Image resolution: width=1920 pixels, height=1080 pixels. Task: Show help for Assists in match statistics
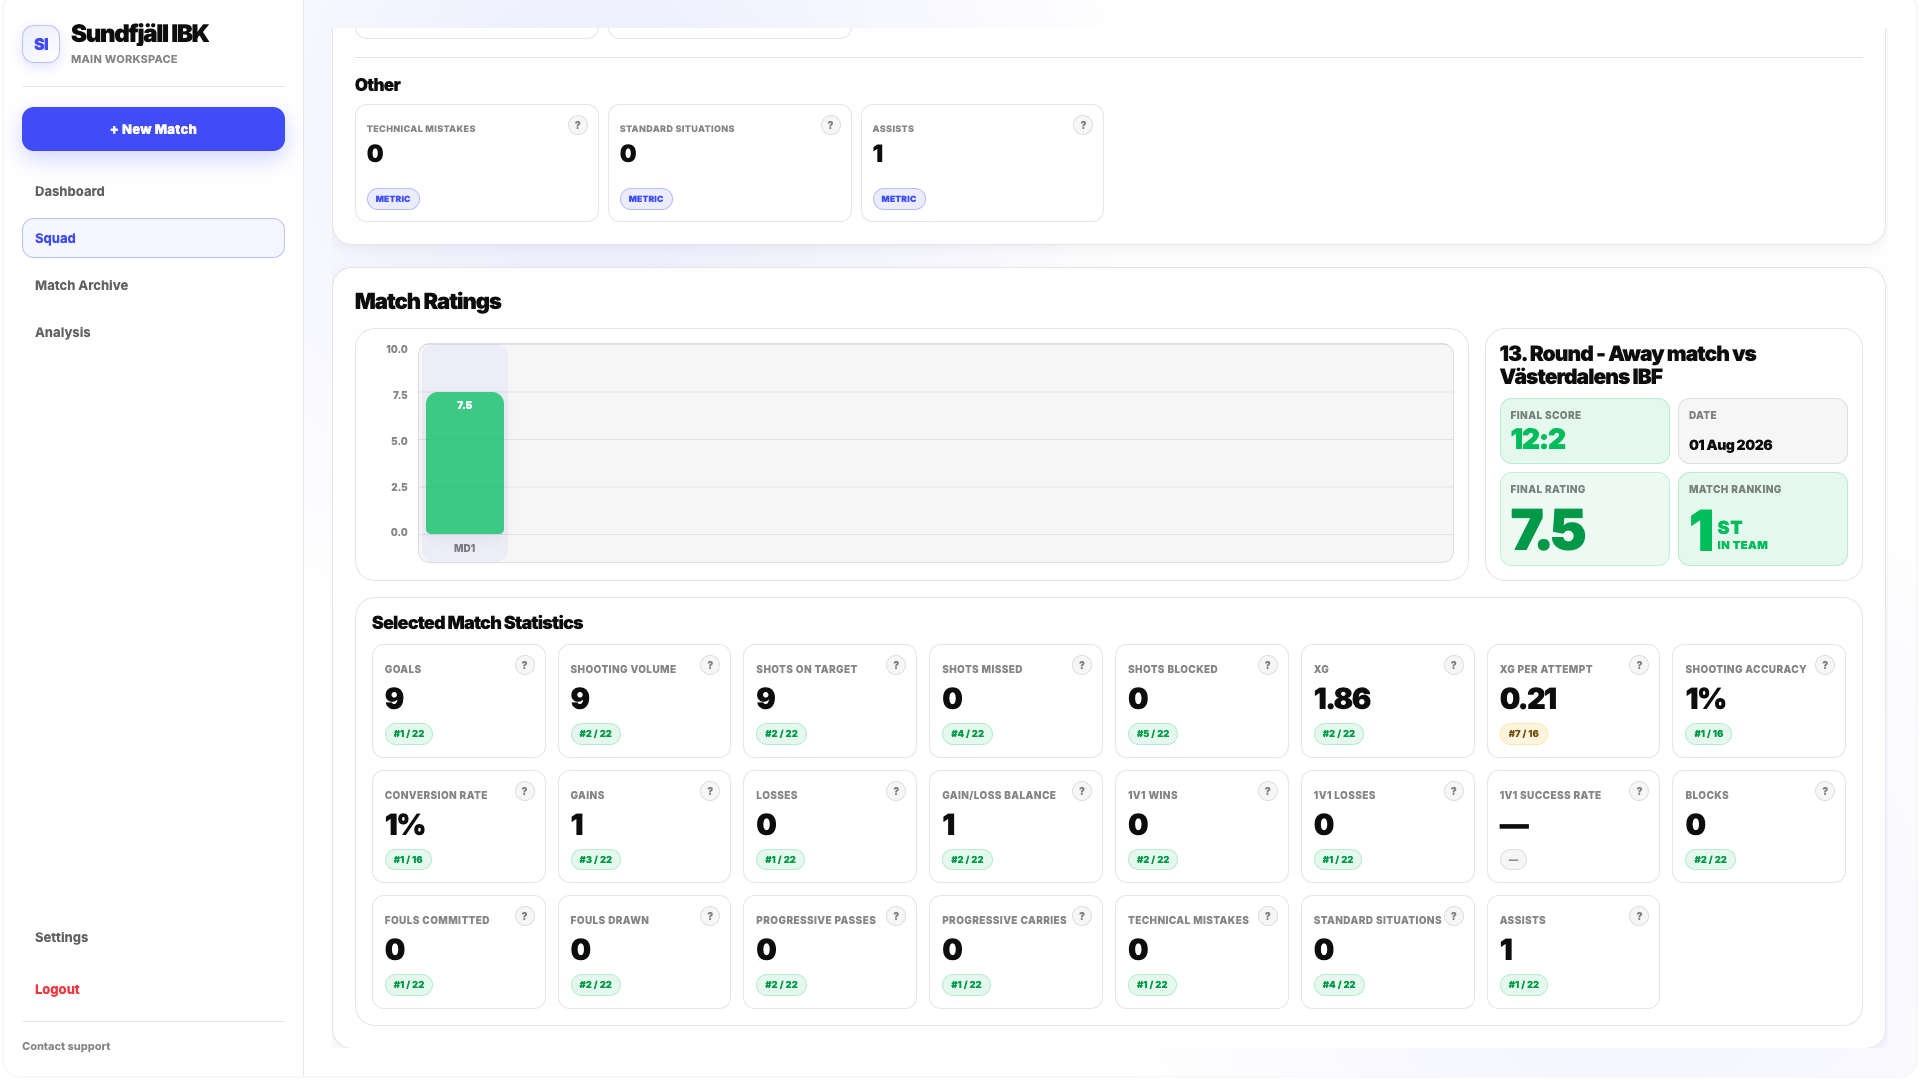[1639, 916]
